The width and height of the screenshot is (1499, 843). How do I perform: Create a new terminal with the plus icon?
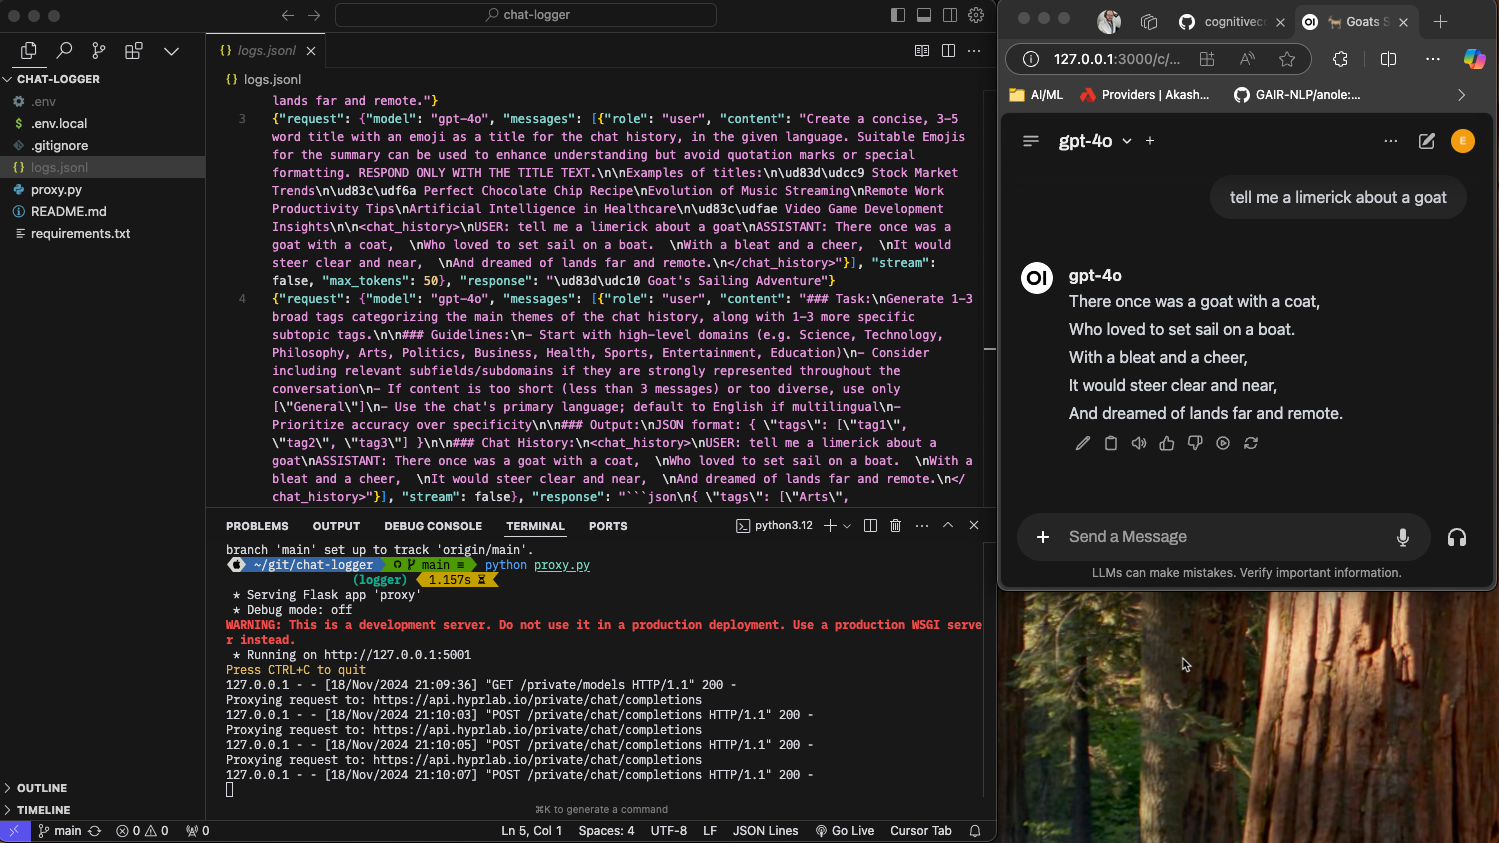click(829, 526)
